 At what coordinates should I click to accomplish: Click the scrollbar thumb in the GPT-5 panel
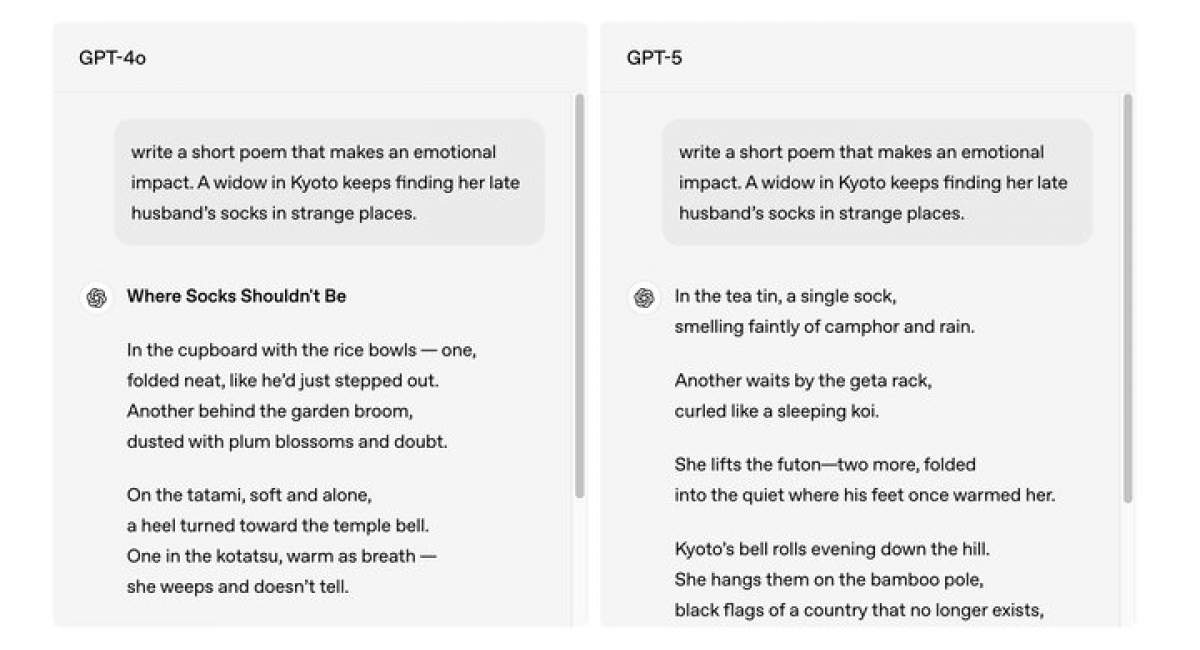tap(1128, 297)
